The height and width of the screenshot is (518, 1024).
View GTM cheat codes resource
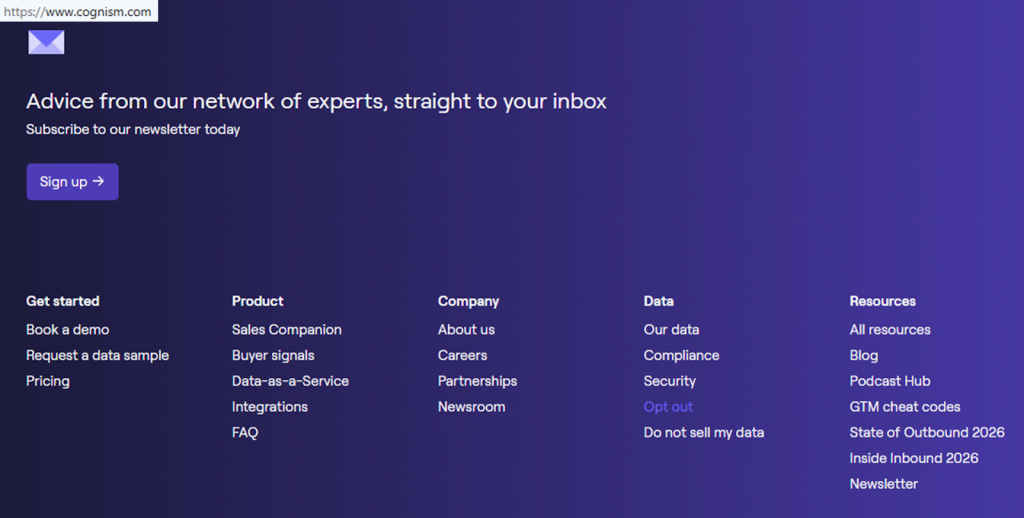click(x=905, y=407)
